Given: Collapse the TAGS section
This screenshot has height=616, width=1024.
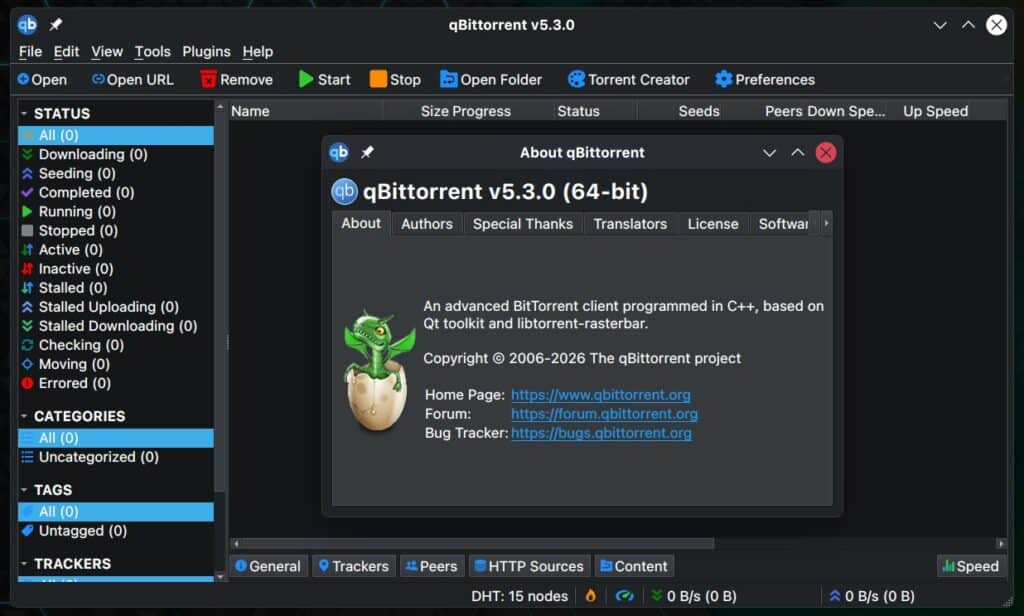Looking at the screenshot, I should coord(24,489).
